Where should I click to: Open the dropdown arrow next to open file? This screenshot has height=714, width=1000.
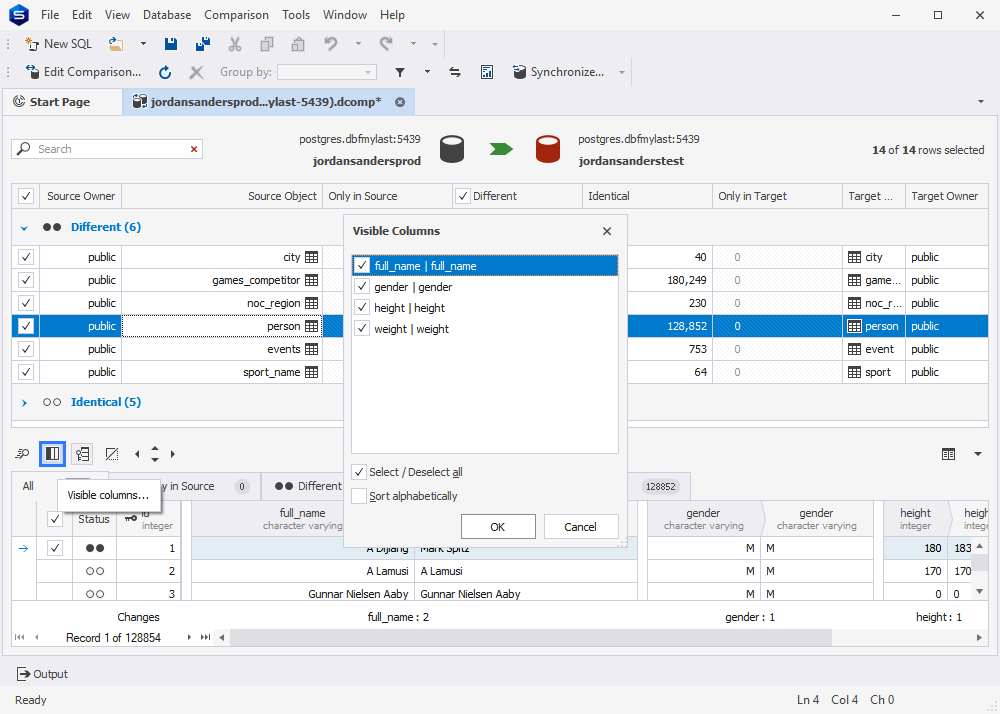coord(143,44)
